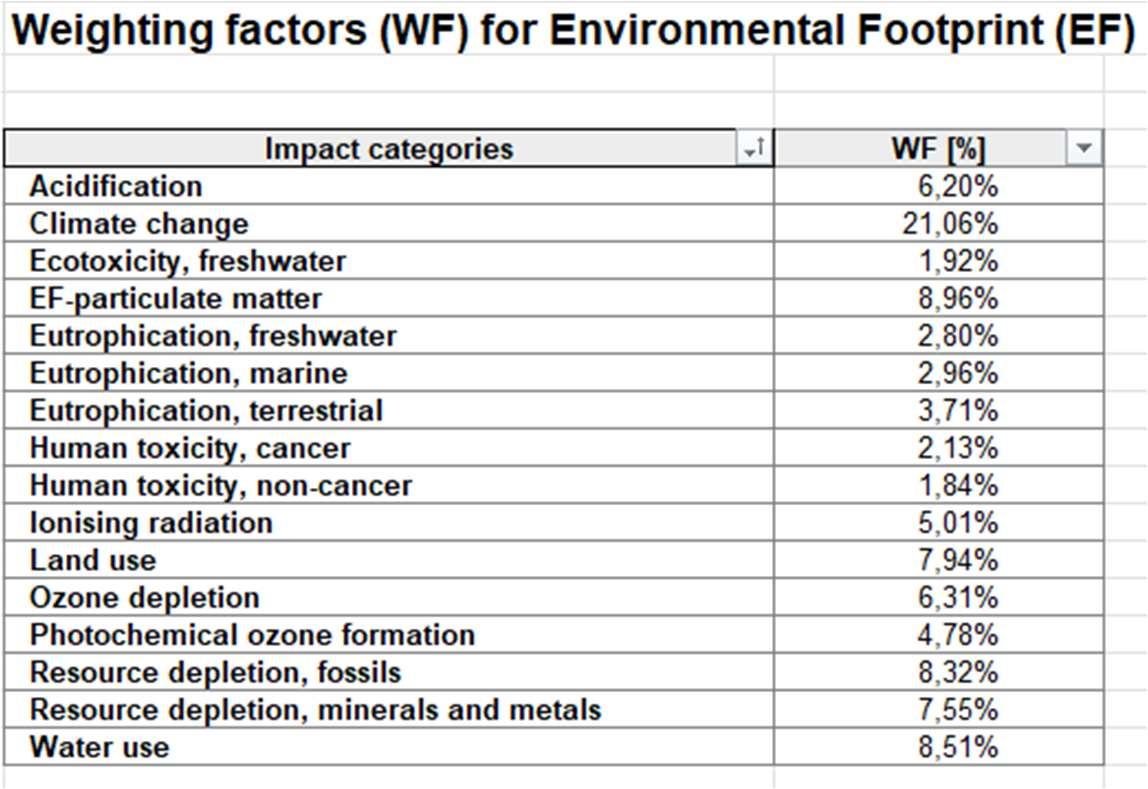Open the Impact categories sort filter dropdown
Screen dimensions: 1148x789
(x=753, y=149)
